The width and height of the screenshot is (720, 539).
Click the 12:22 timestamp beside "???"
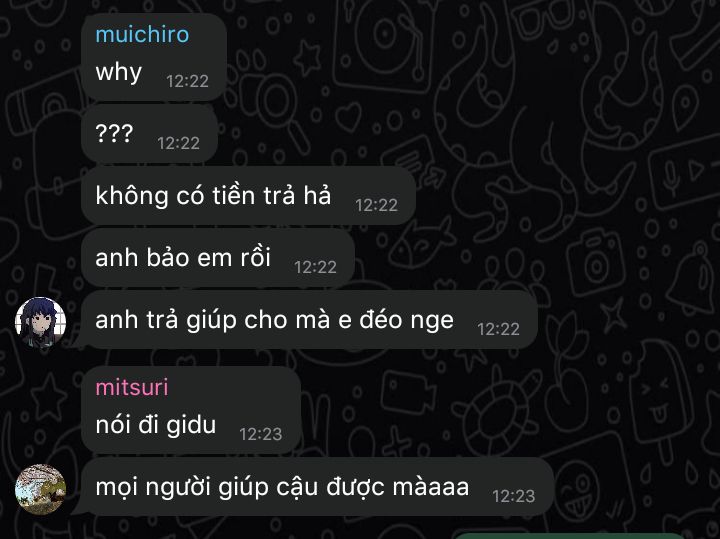click(179, 143)
